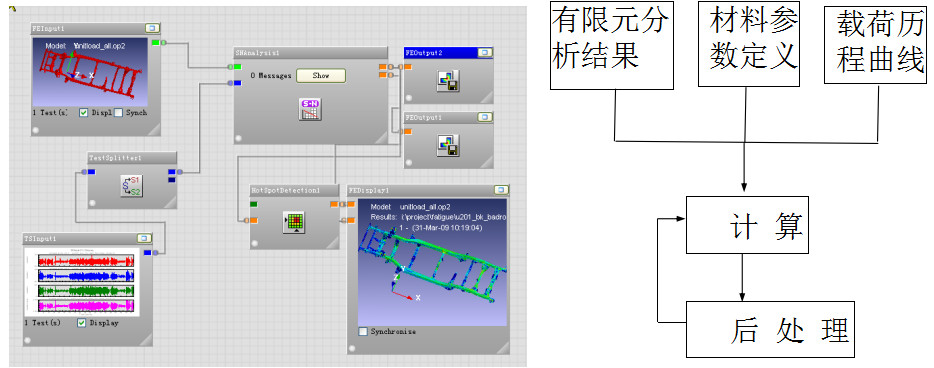Toggle the Display checkbox in TSInput1
This screenshot has height=368, width=934.
click(x=82, y=323)
